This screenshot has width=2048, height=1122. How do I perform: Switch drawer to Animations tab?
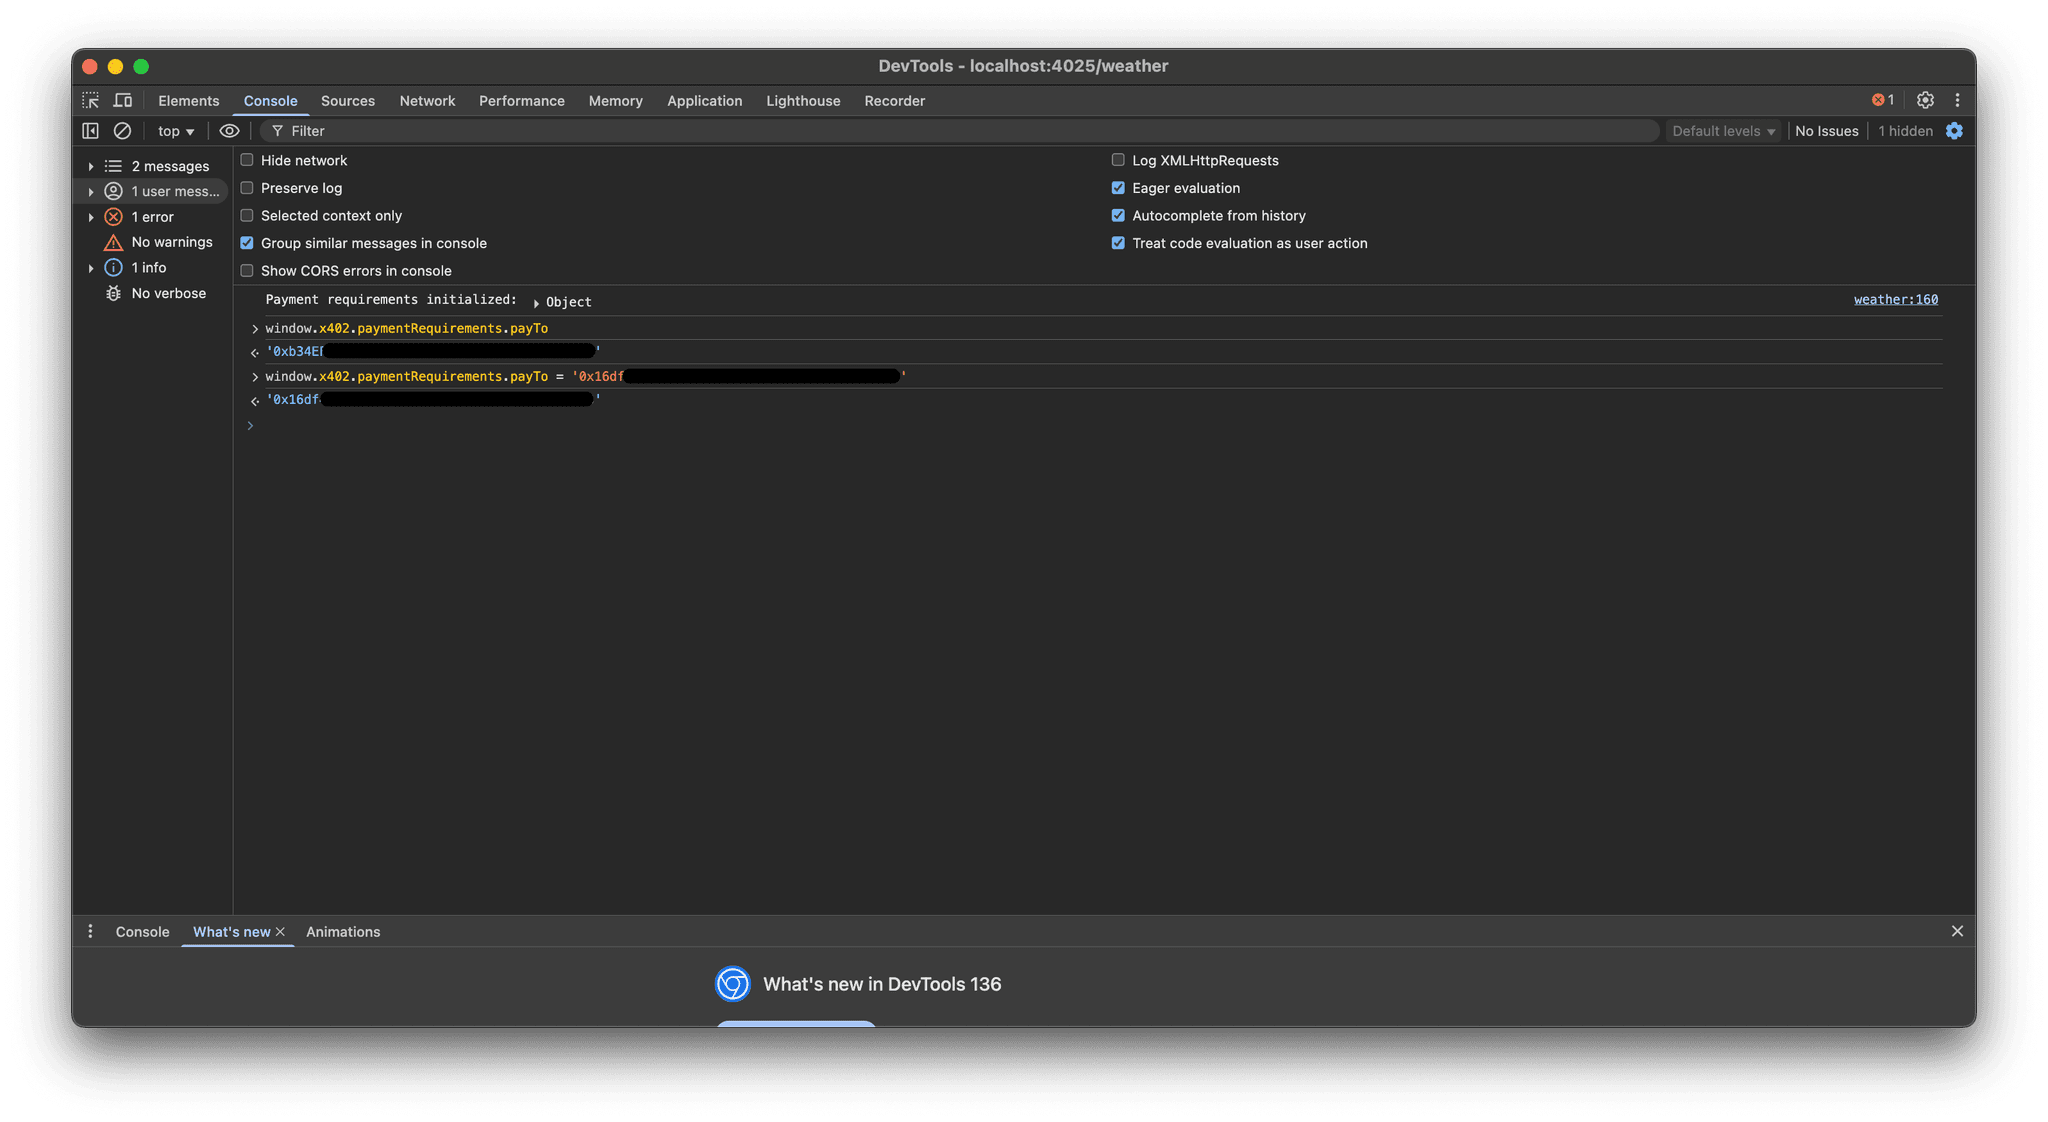tap(343, 931)
